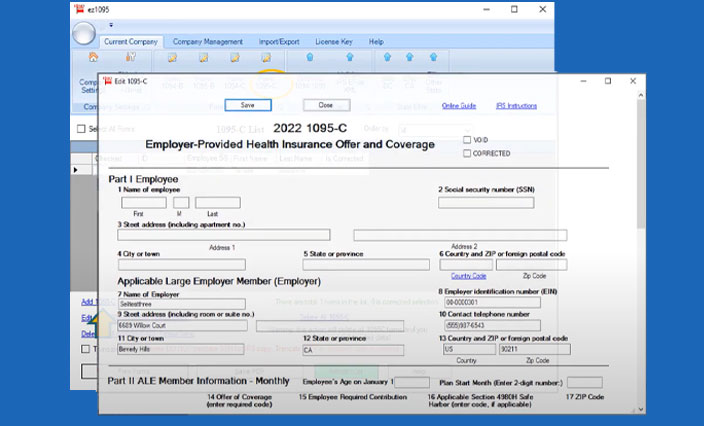This screenshot has width=704, height=426.
Task: Click the employee Address 2 field
Action: (460, 235)
